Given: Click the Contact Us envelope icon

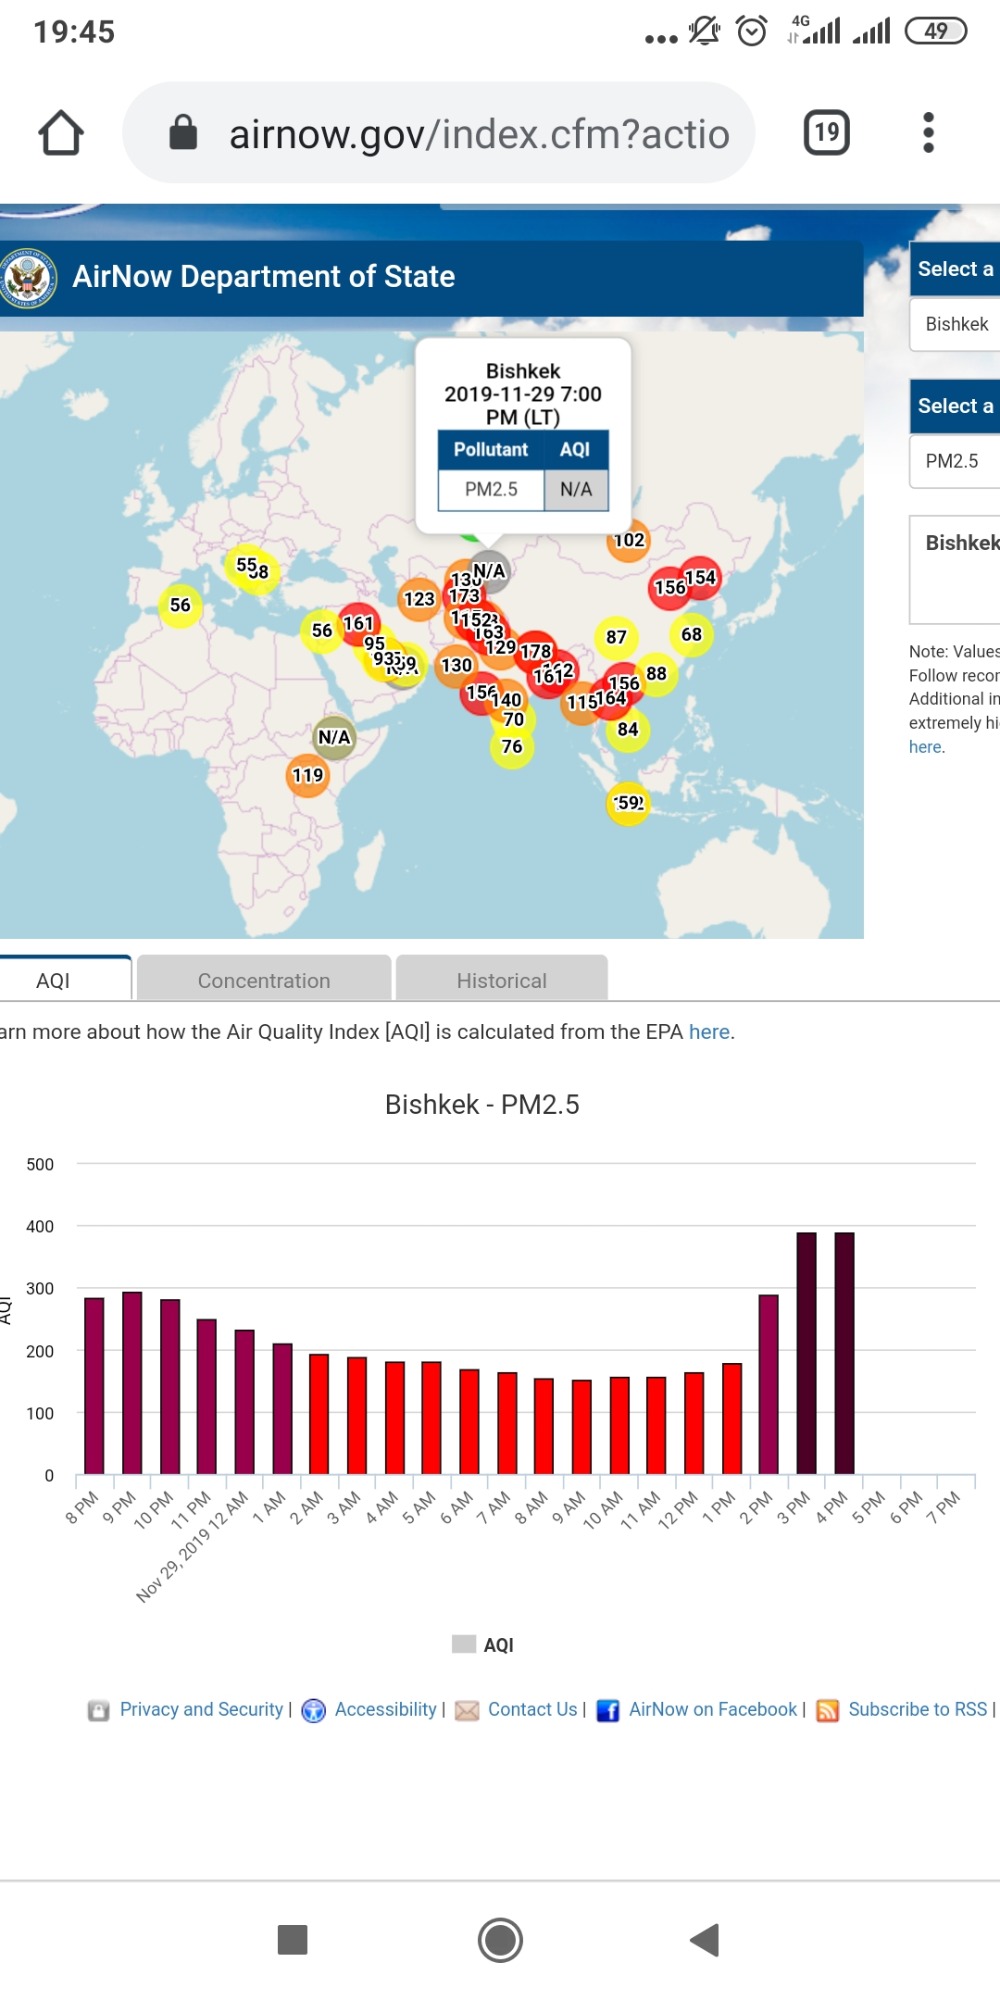Looking at the screenshot, I should coord(467,1711).
